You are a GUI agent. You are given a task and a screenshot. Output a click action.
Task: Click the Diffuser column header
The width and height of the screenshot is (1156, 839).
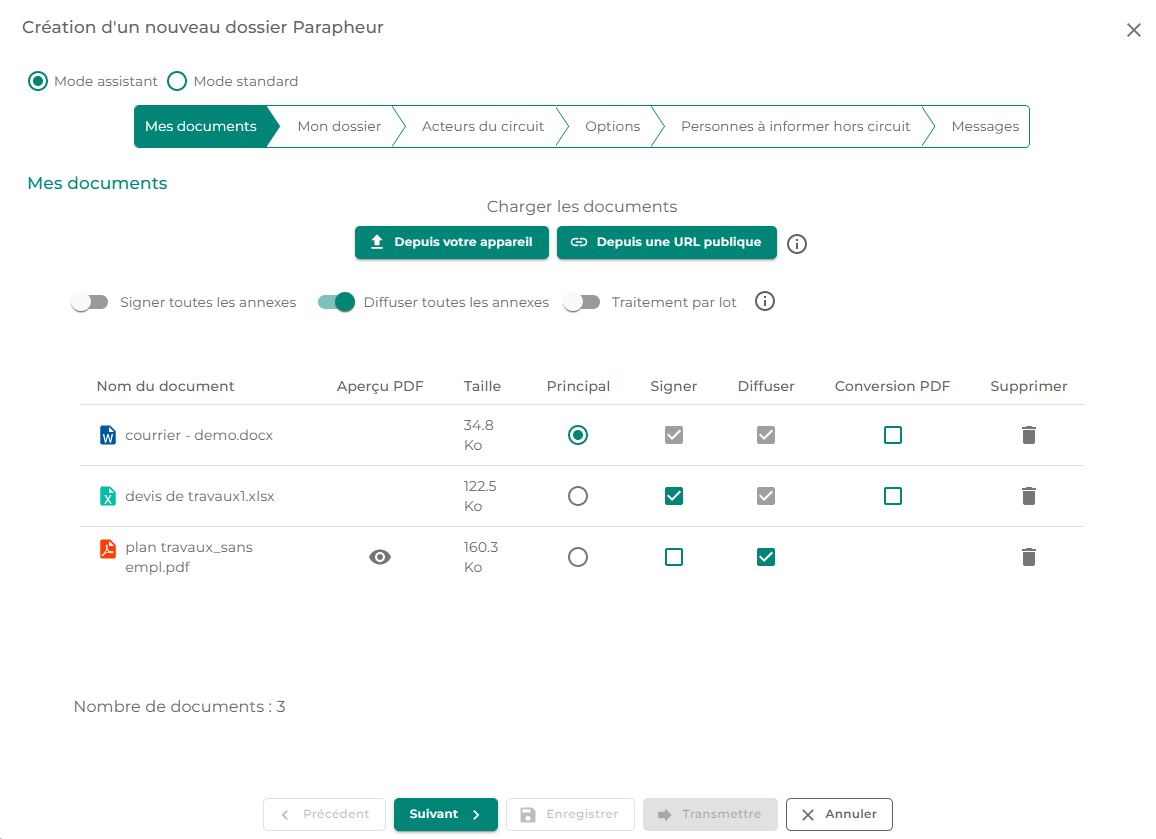point(766,386)
